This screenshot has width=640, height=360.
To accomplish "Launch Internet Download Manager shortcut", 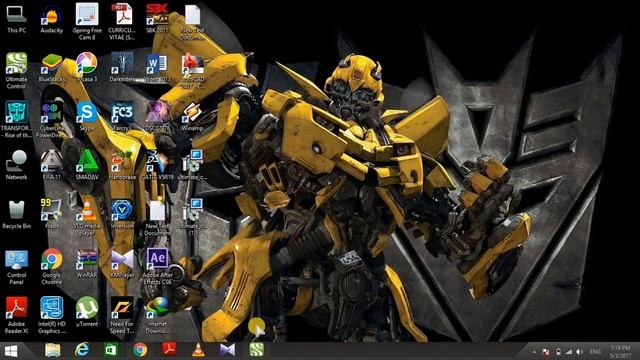I will (157, 316).
